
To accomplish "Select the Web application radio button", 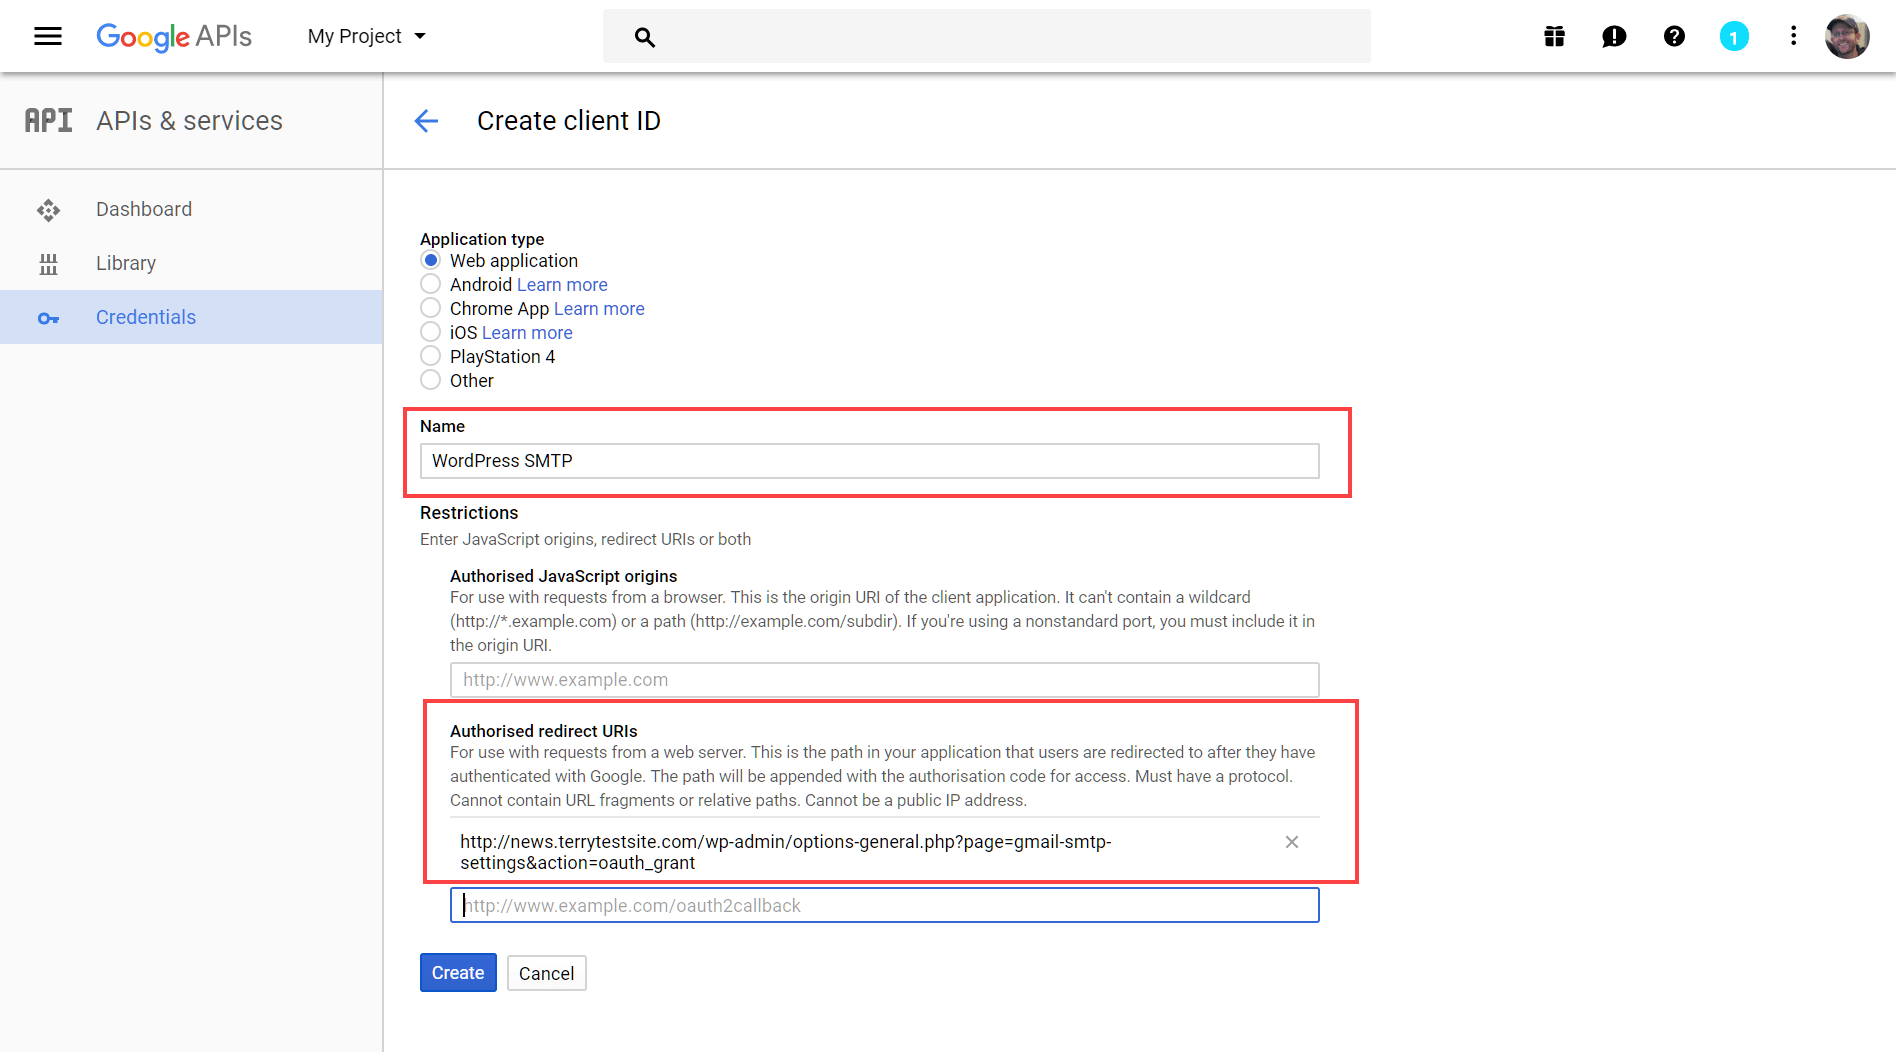I will point(430,260).
